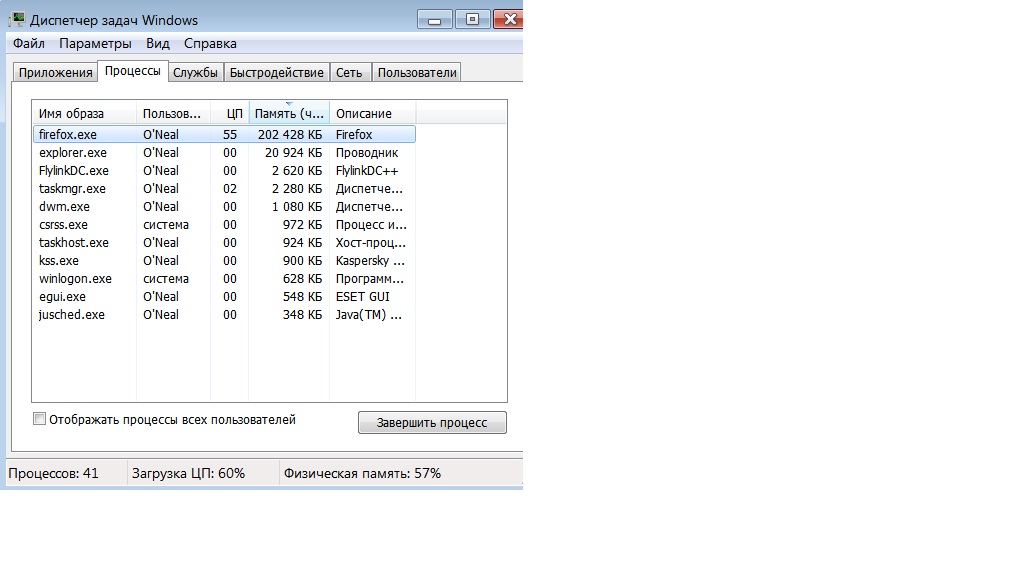Viewport: 1009px width, 588px height.
Task: Click система user cell for winlogon.exe
Action: coord(166,279)
